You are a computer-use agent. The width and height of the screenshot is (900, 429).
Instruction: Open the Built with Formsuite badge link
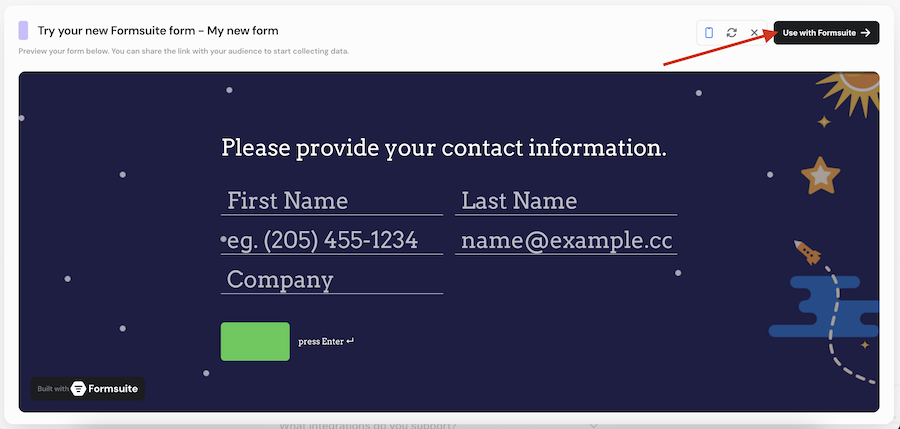point(88,389)
